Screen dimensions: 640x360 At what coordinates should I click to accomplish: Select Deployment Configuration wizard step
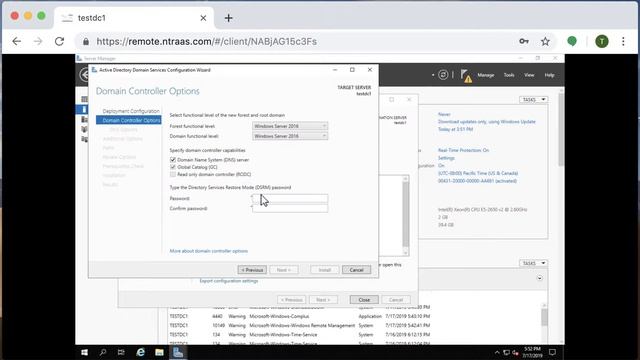(131, 111)
